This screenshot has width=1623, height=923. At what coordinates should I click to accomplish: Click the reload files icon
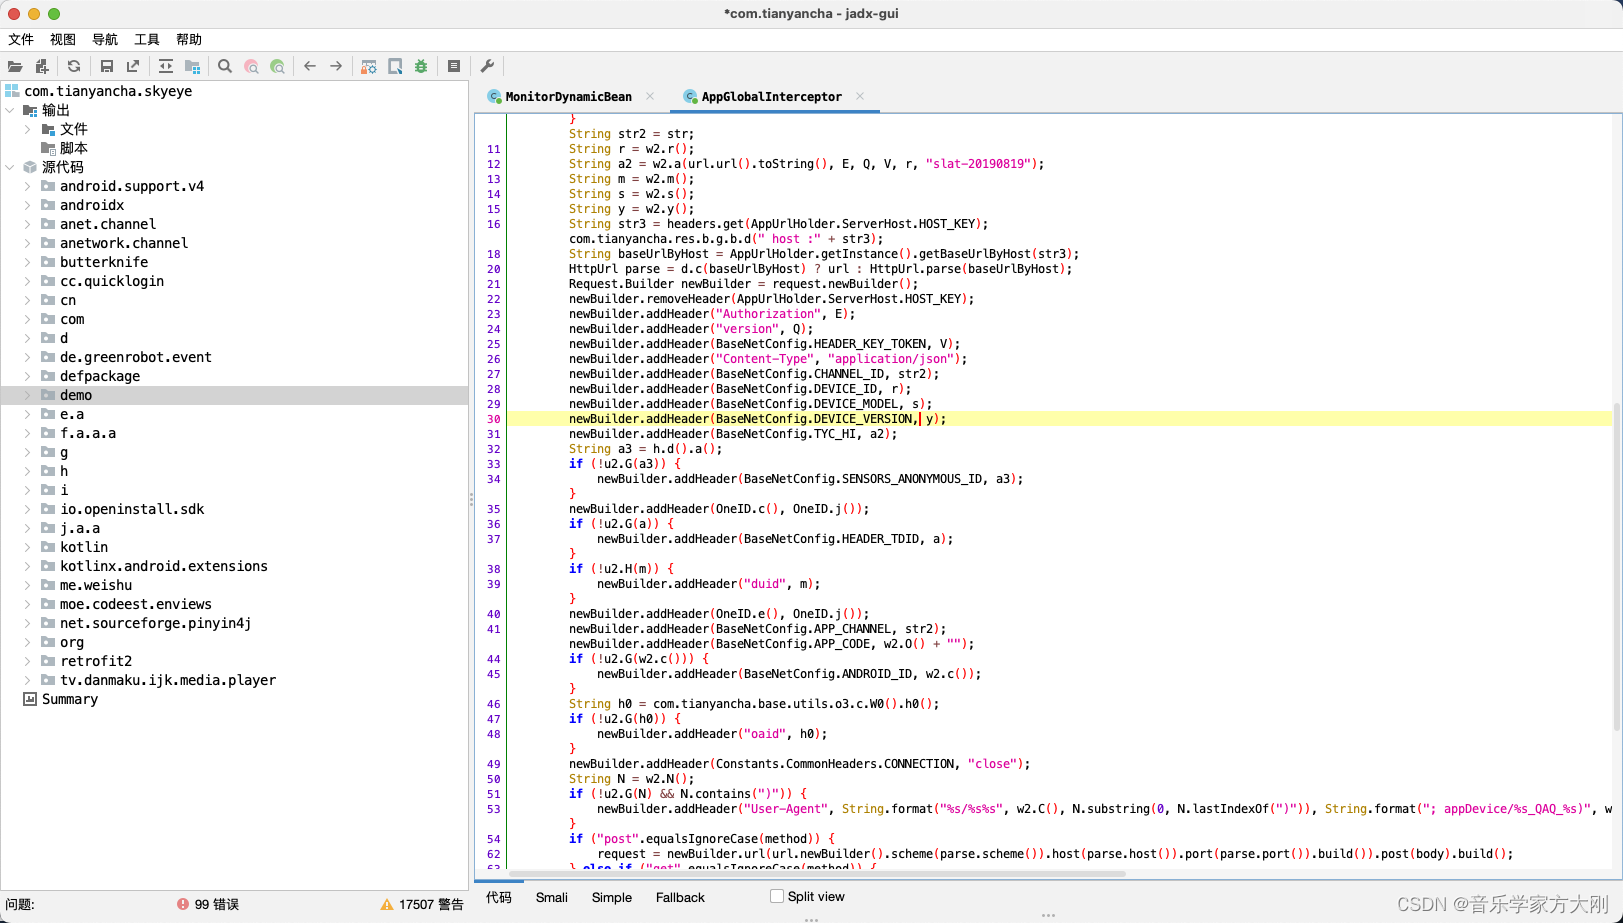point(74,66)
